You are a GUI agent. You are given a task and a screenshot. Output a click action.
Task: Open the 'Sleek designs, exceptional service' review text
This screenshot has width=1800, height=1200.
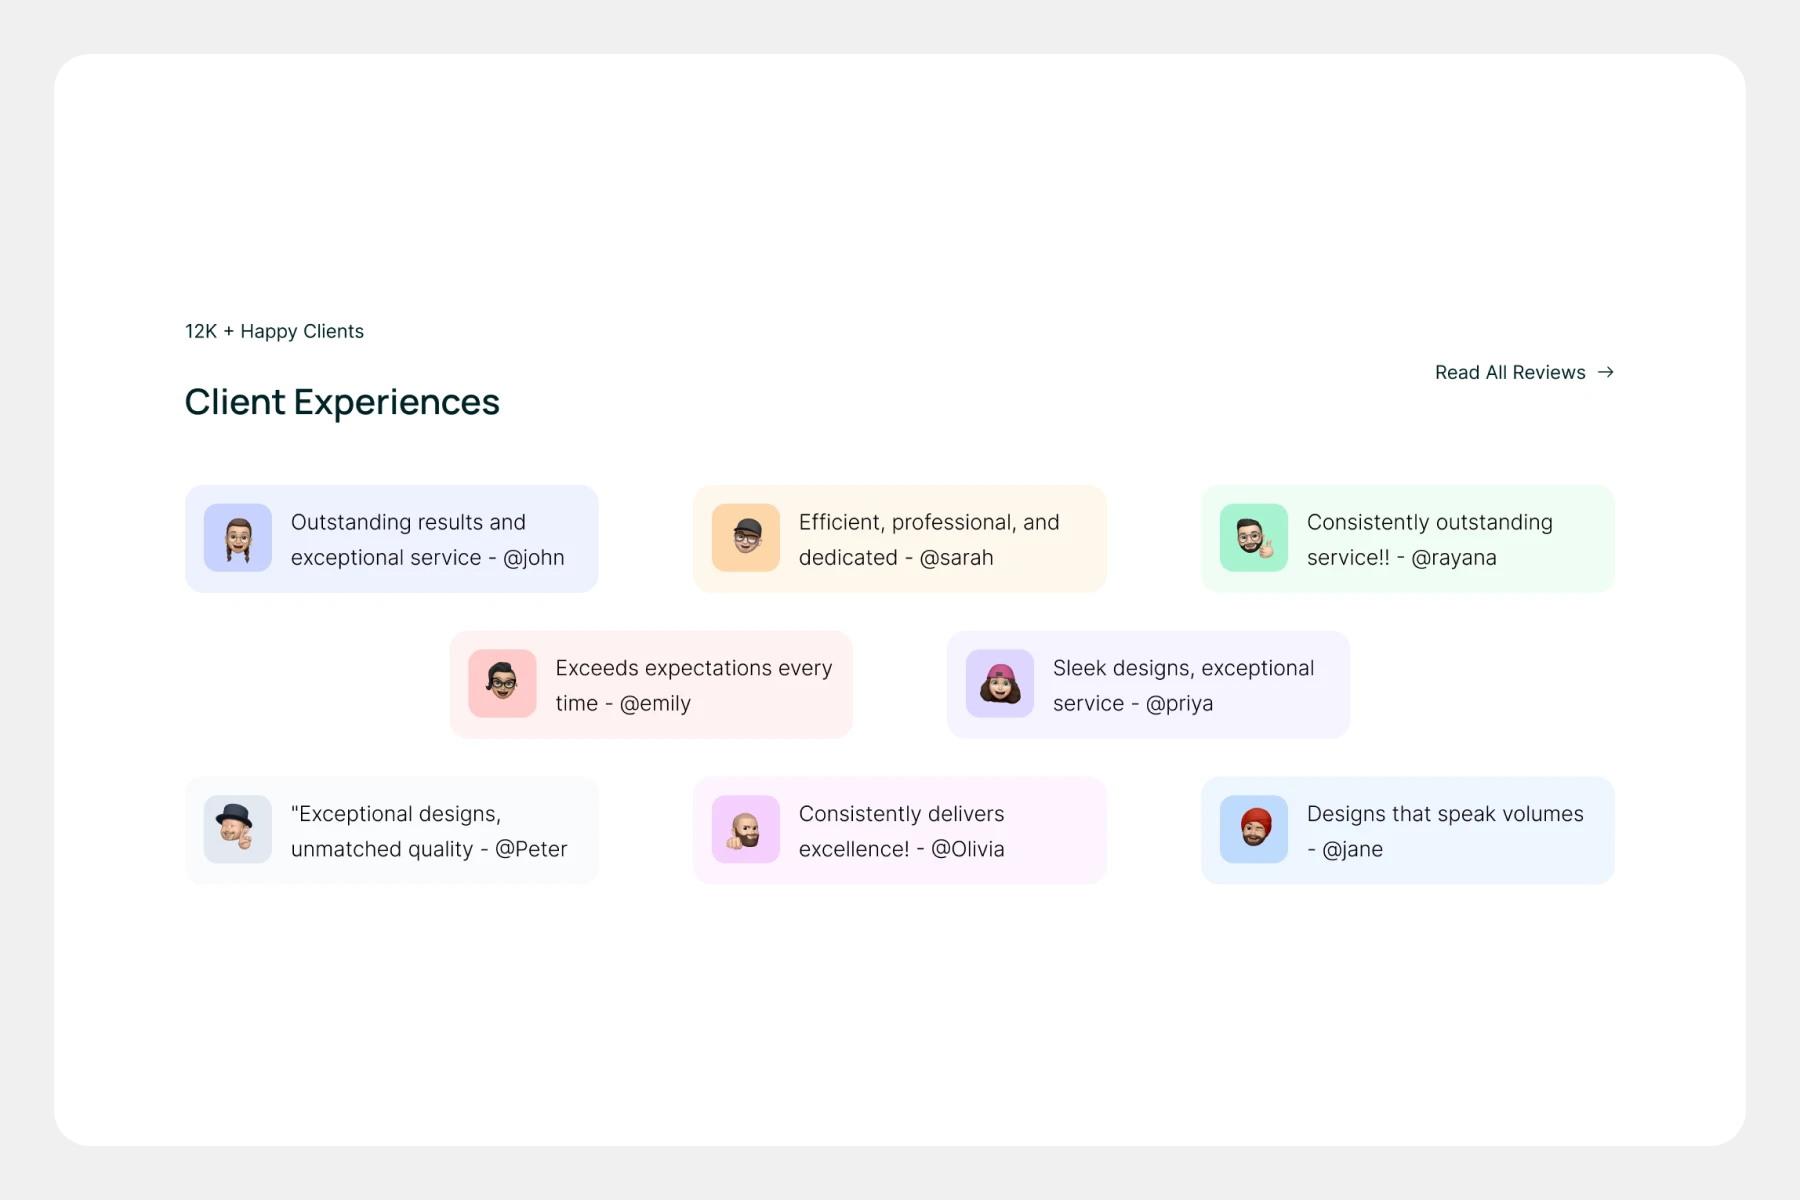tap(1183, 686)
